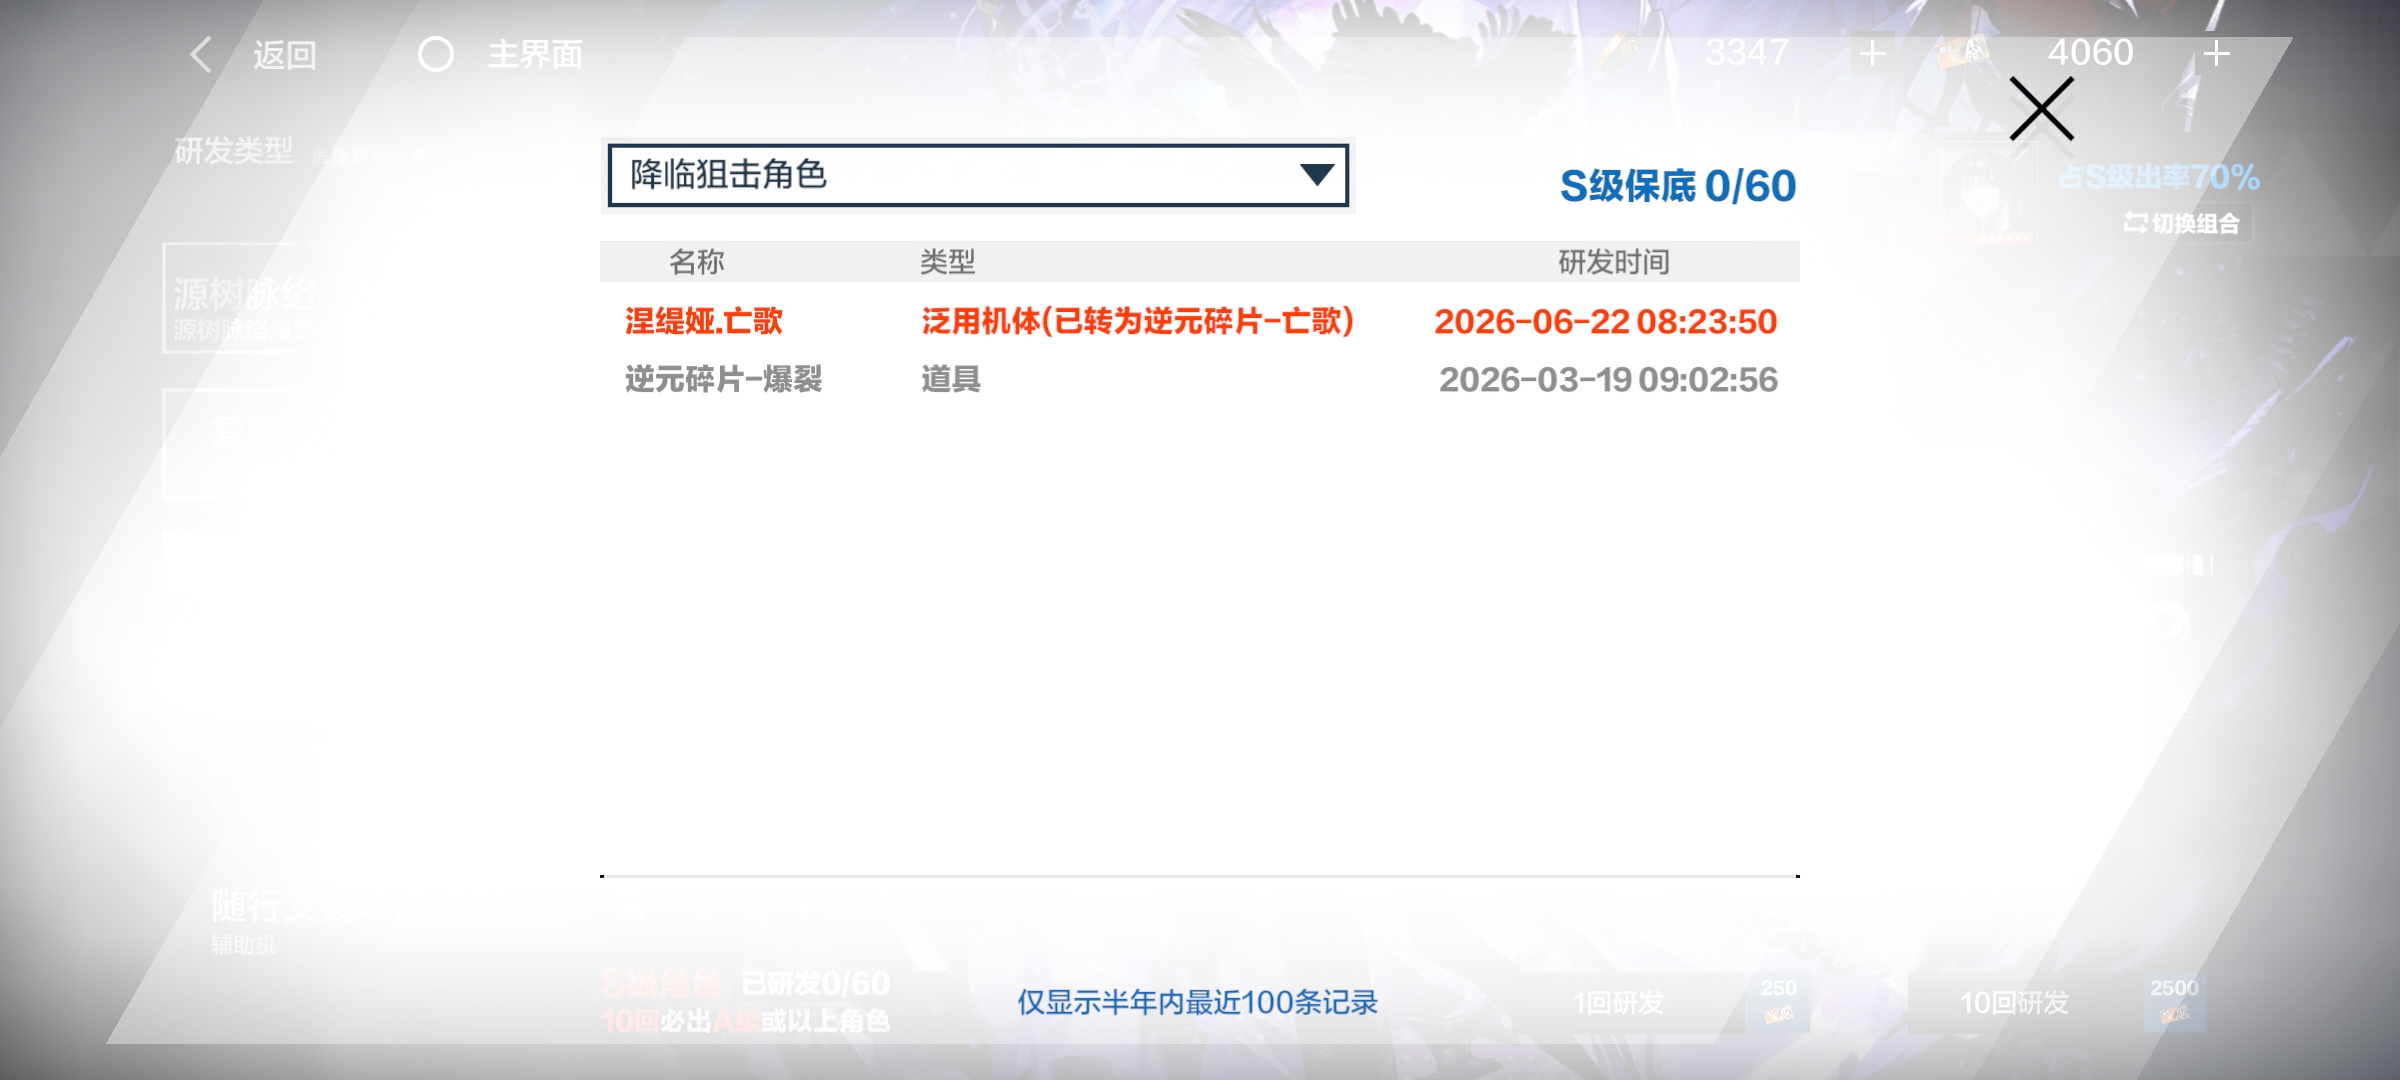2400x1080 pixels.
Task: Click the 4060 currency amount
Action: (x=2090, y=52)
